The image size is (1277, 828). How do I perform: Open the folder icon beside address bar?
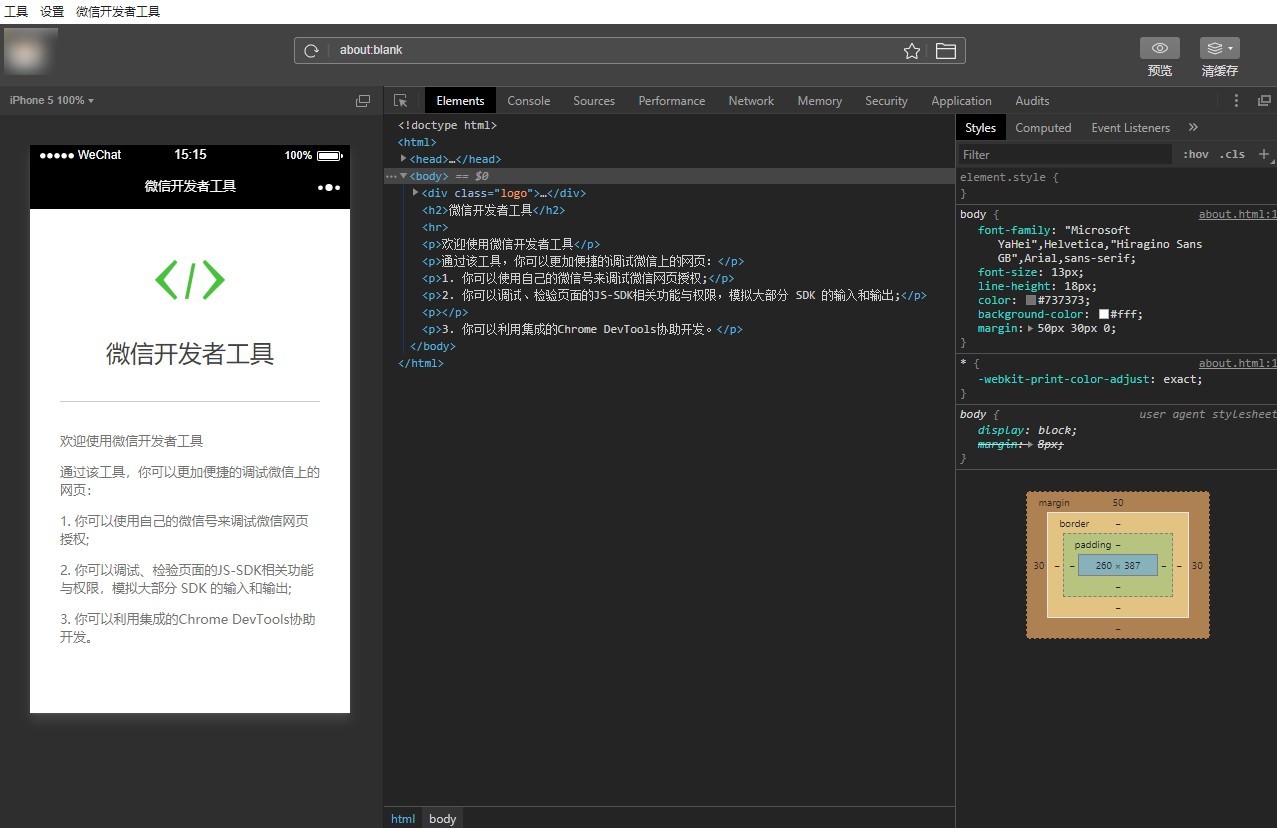point(945,51)
